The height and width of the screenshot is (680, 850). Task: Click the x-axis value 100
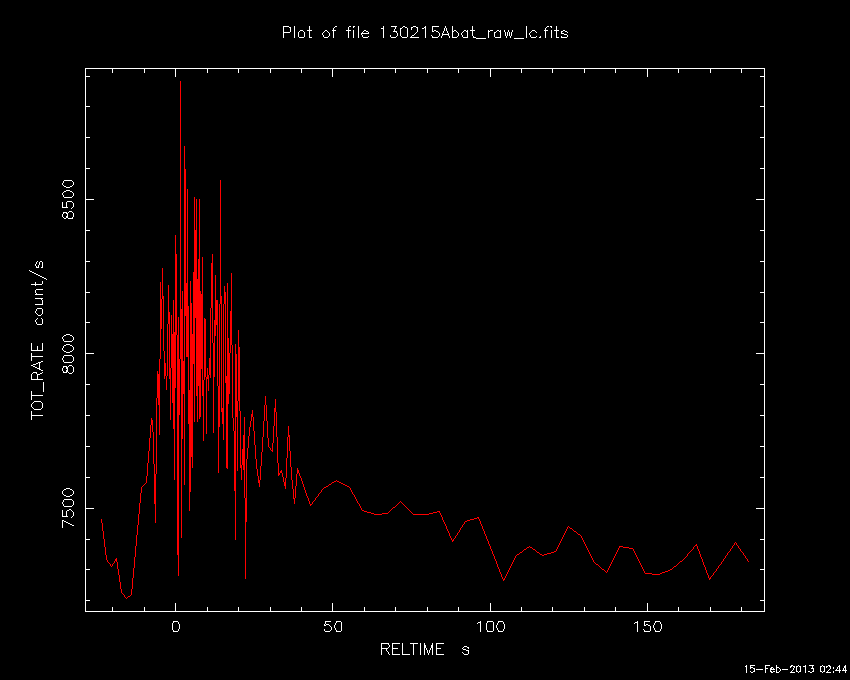(x=490, y=627)
